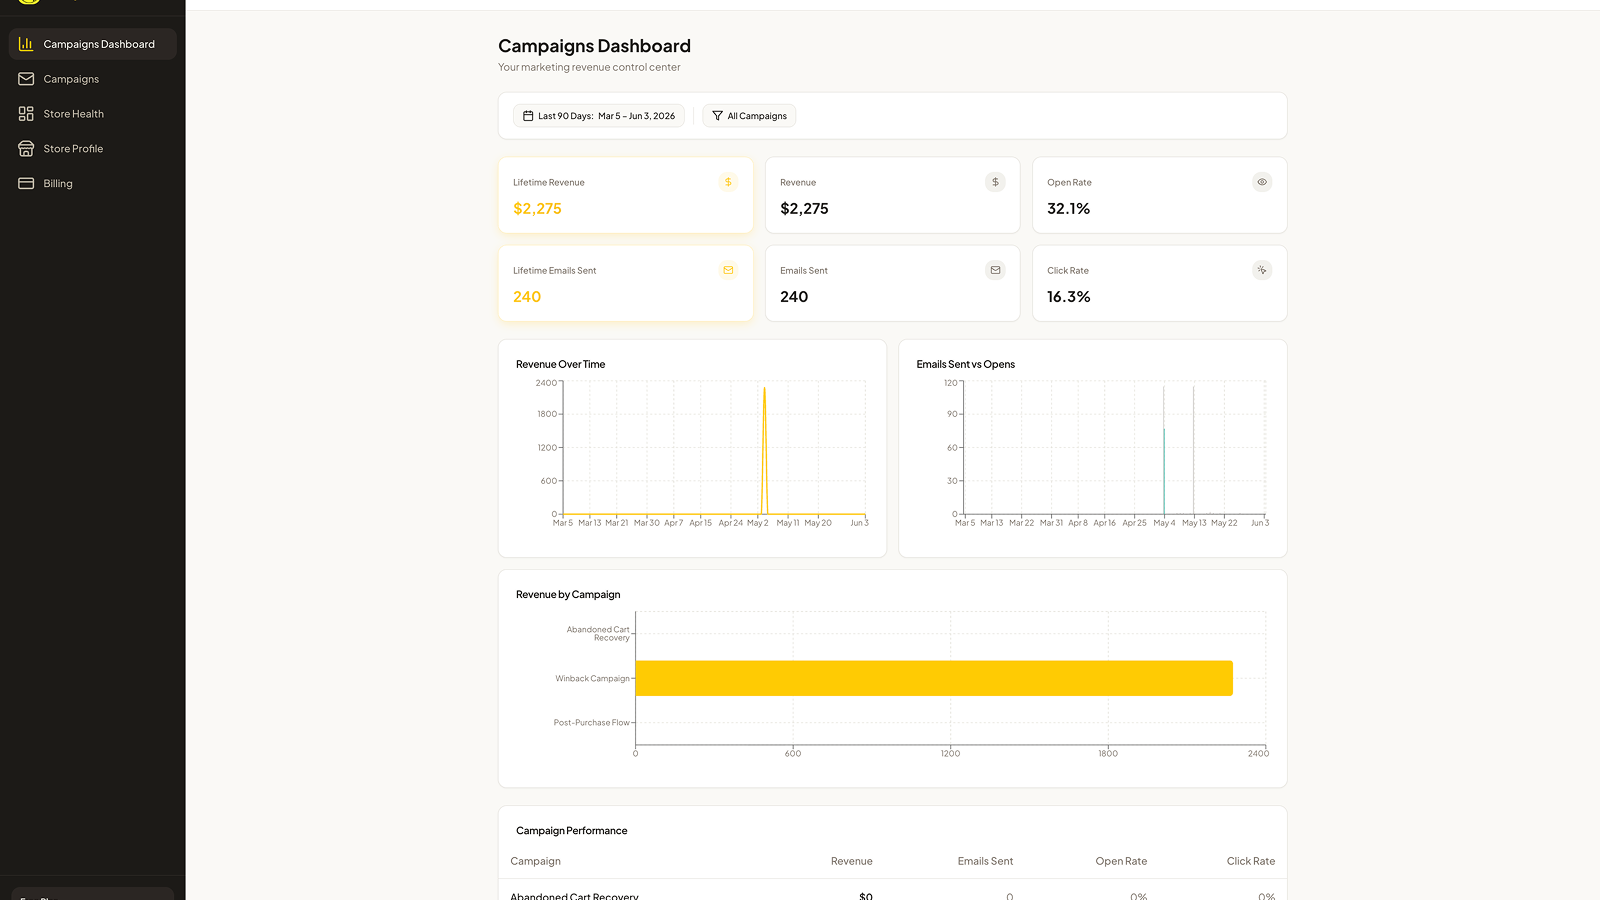
Task: Click the Campaigns envelope icon in sidebar
Action: pyautogui.click(x=26, y=79)
